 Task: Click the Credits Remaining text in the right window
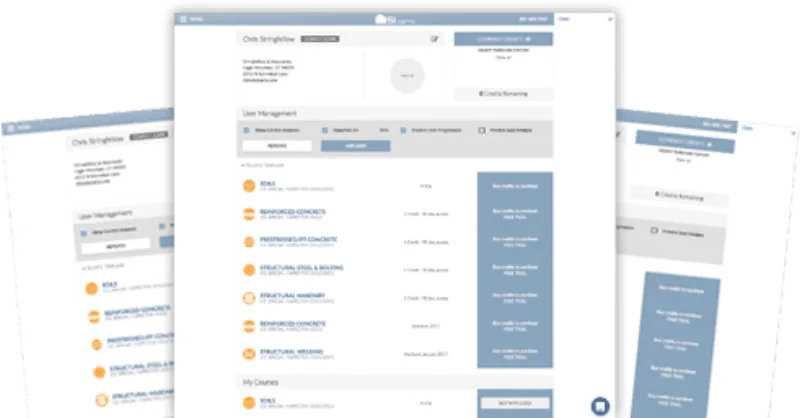pyautogui.click(x=679, y=196)
